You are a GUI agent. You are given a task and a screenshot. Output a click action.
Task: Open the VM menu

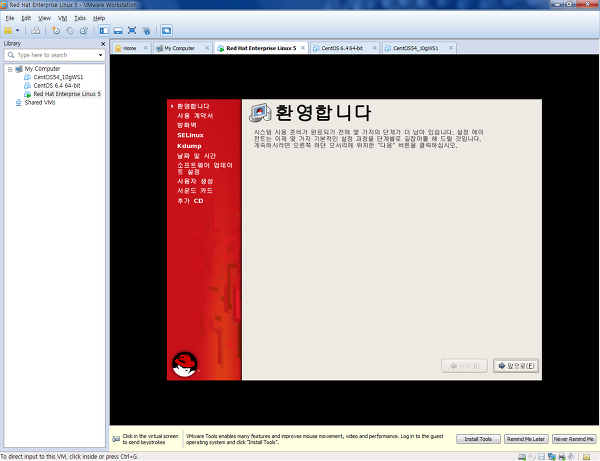[62, 18]
